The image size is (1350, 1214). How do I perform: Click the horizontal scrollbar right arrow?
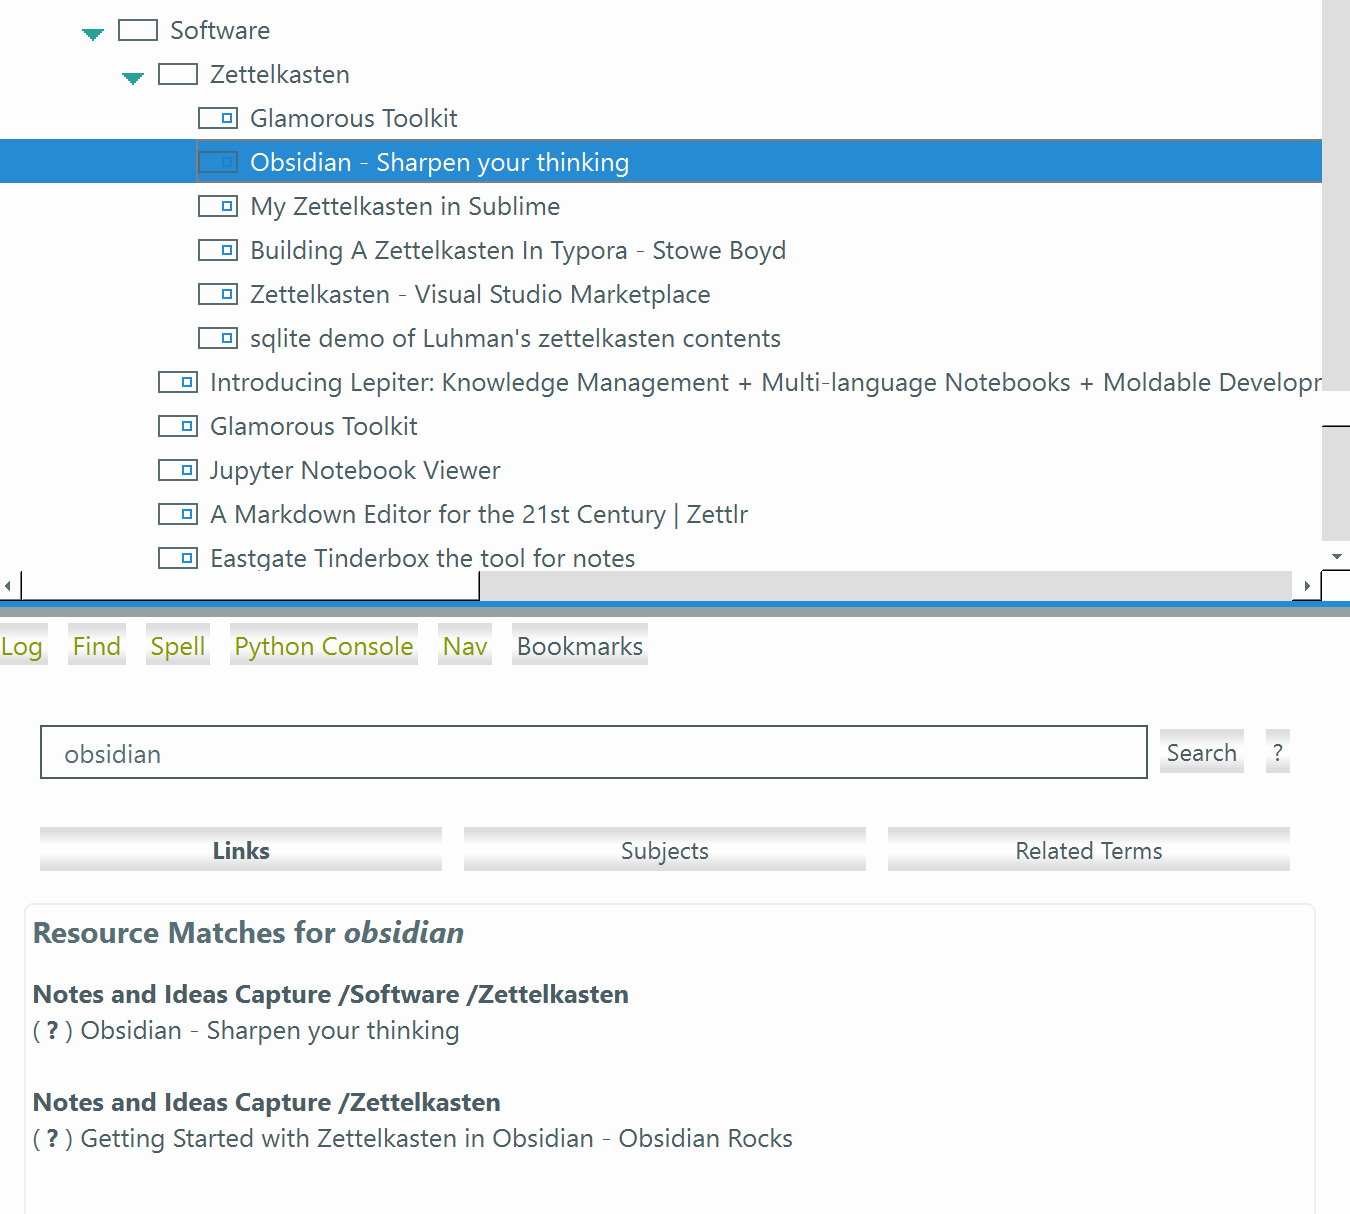[1306, 586]
